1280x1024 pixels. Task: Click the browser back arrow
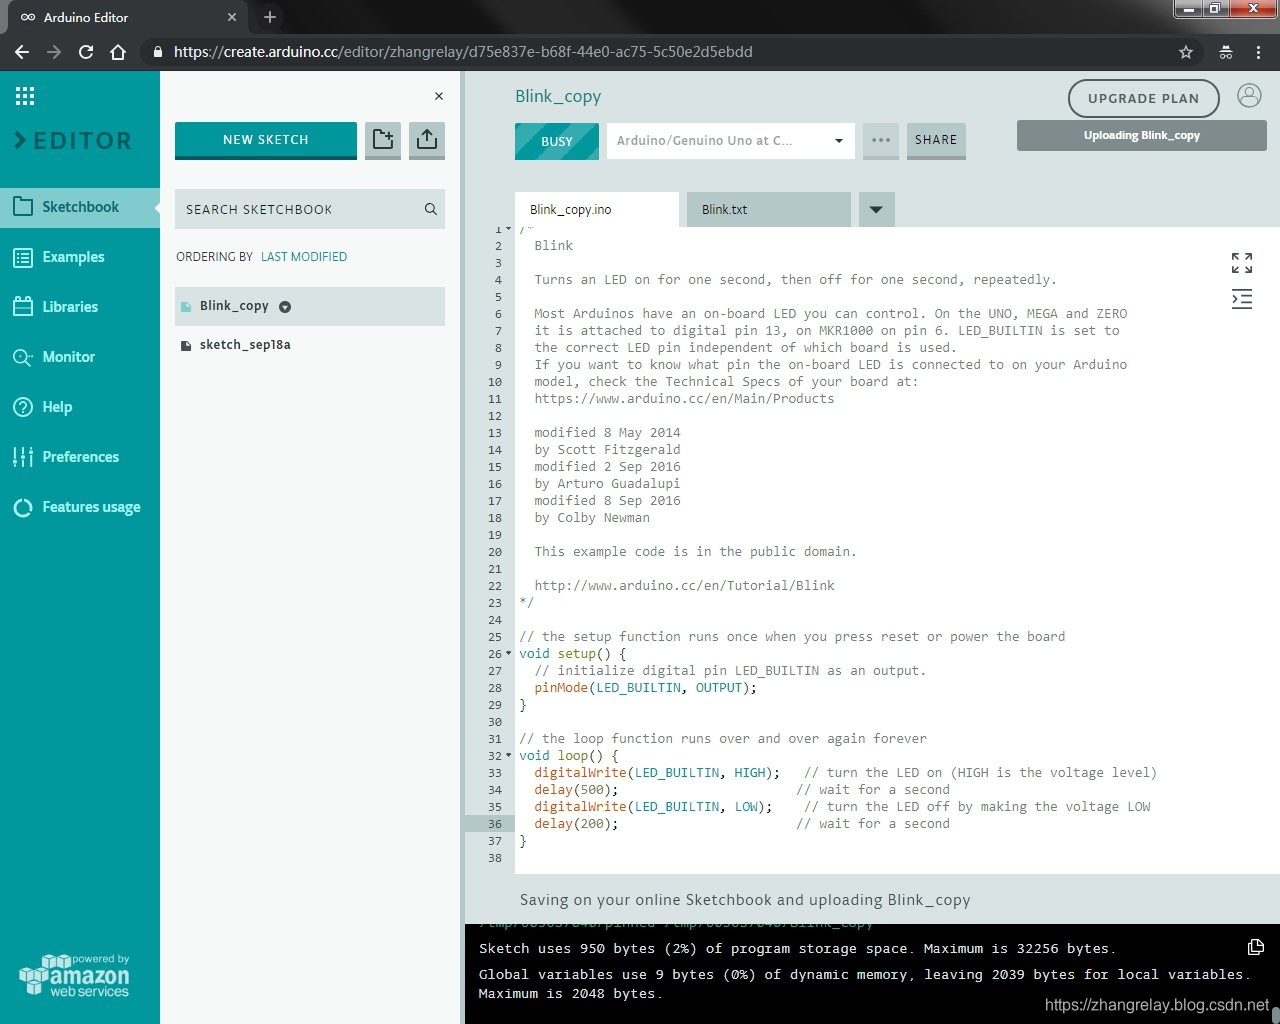tap(22, 52)
